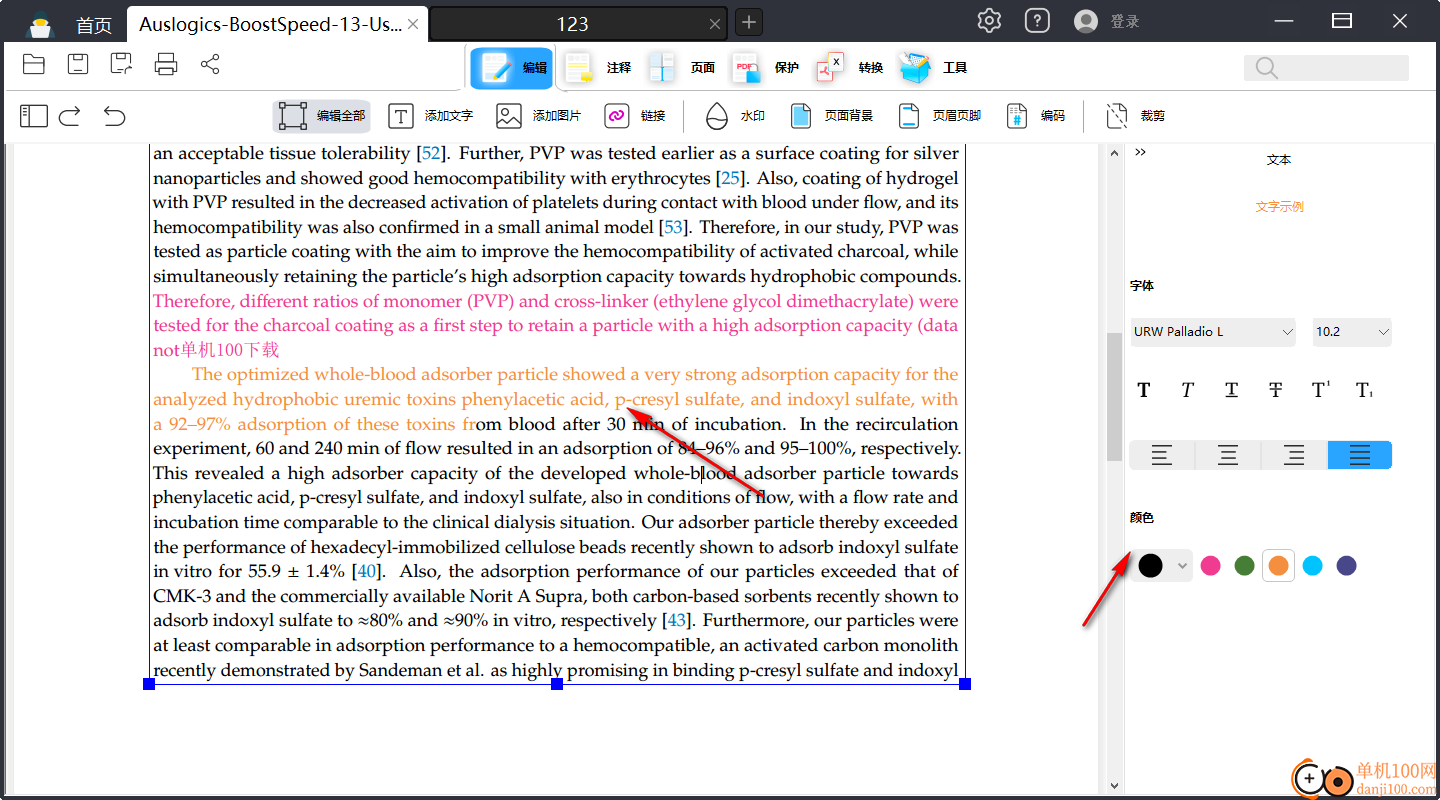Toggle the sidebar panel icon
Image resolution: width=1440 pixels, height=800 pixels.
click(x=34, y=116)
